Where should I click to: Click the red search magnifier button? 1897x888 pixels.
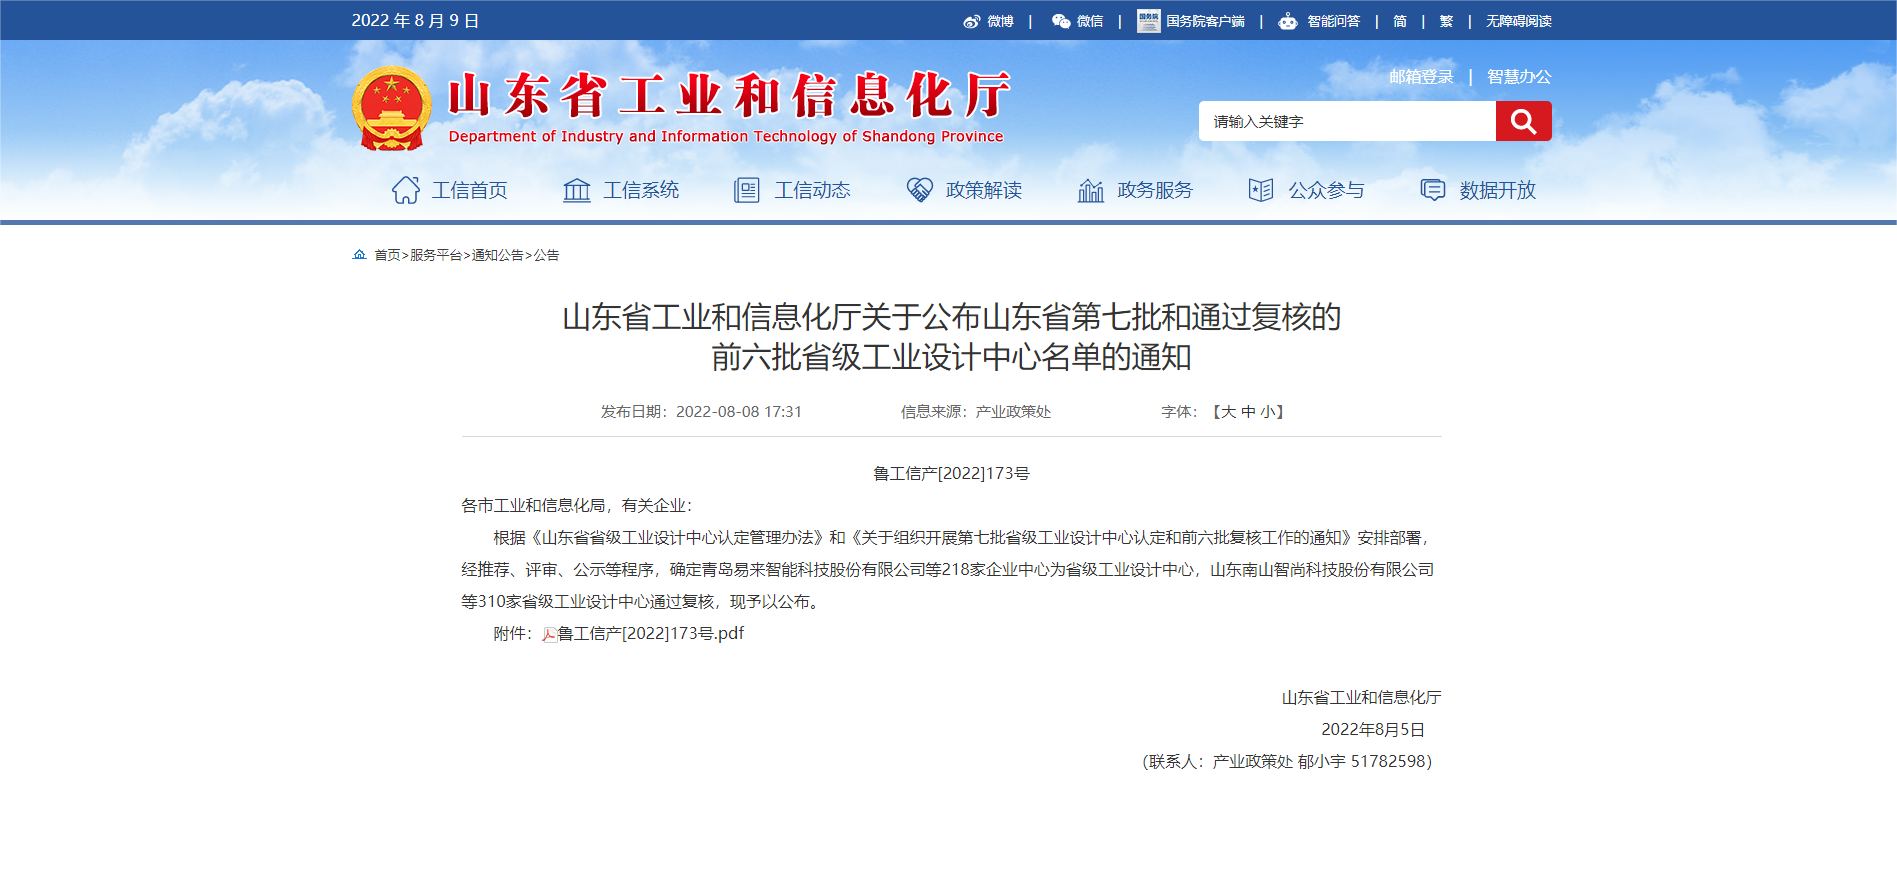coord(1523,121)
